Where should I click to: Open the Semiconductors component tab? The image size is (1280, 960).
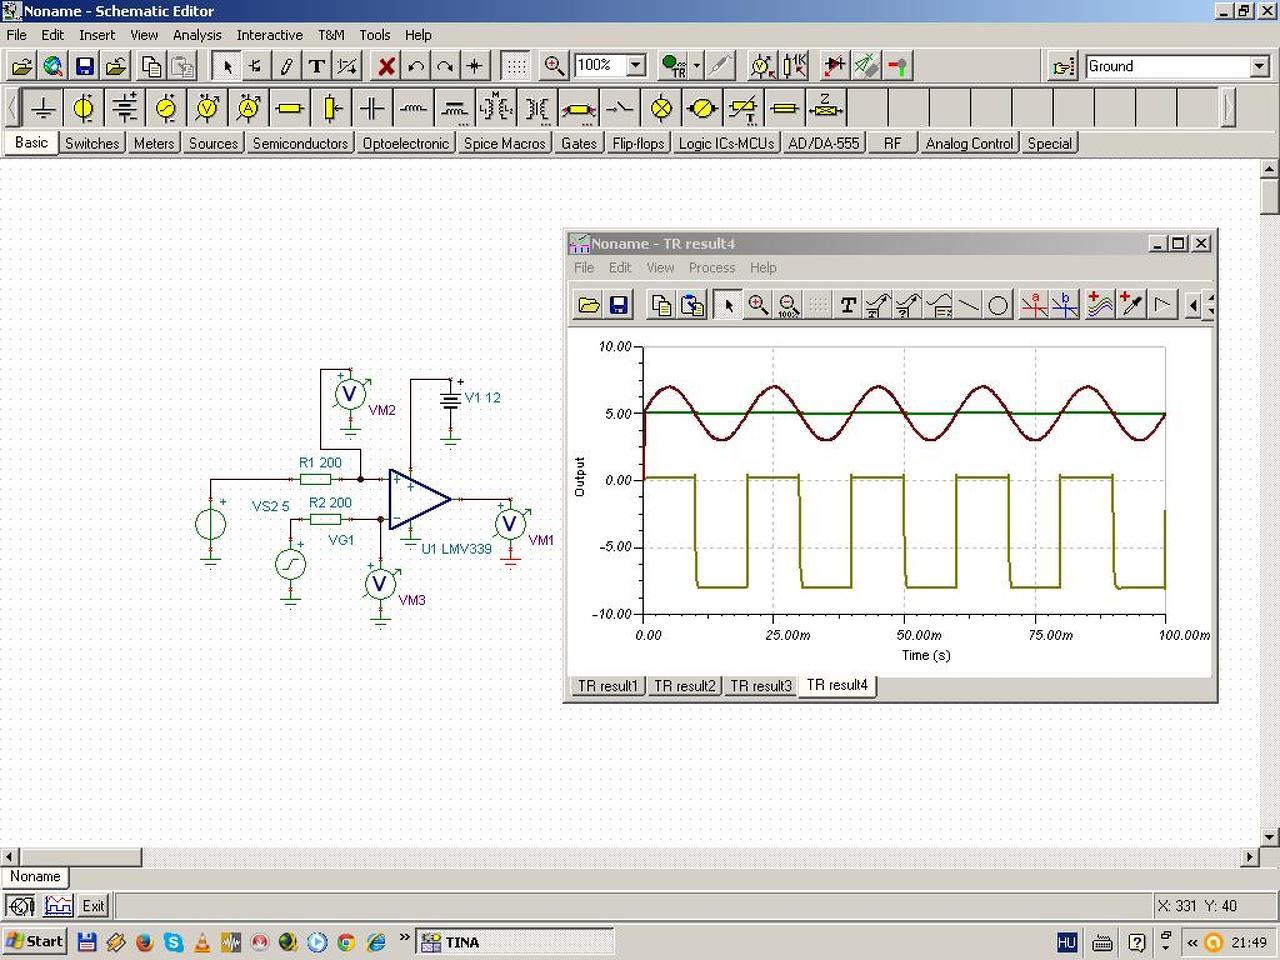point(300,143)
